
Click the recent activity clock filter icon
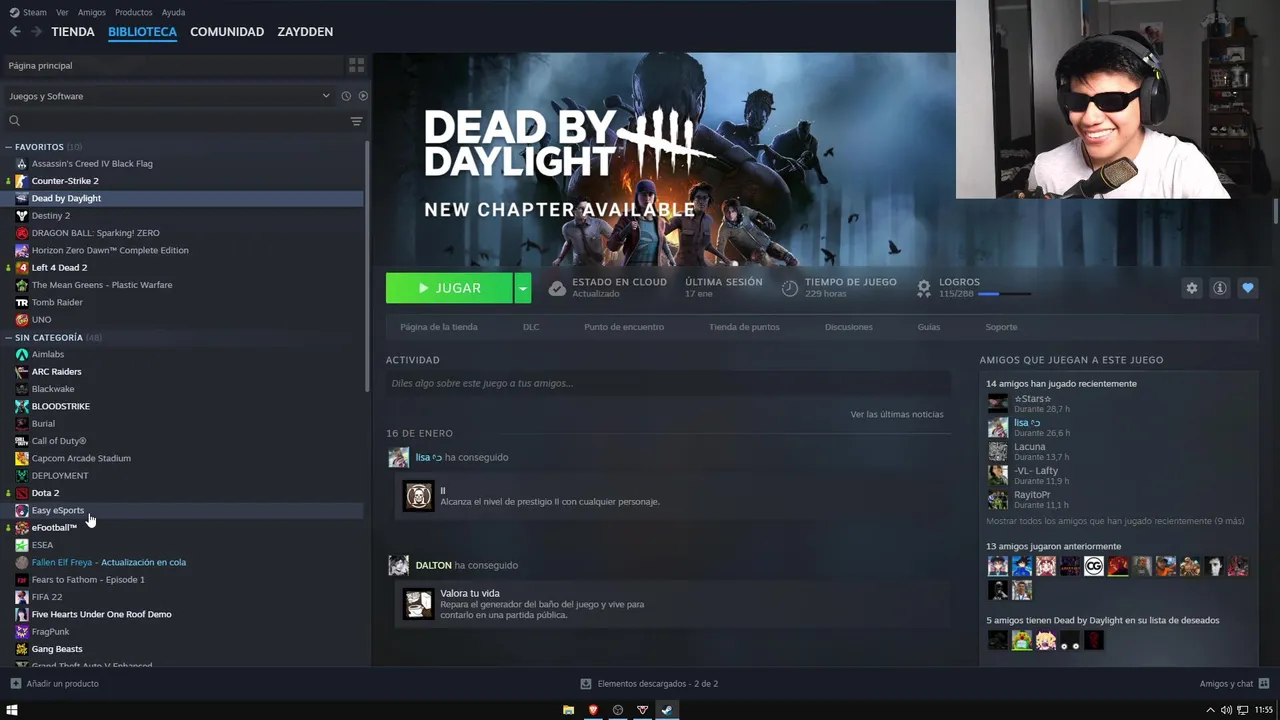pos(346,96)
